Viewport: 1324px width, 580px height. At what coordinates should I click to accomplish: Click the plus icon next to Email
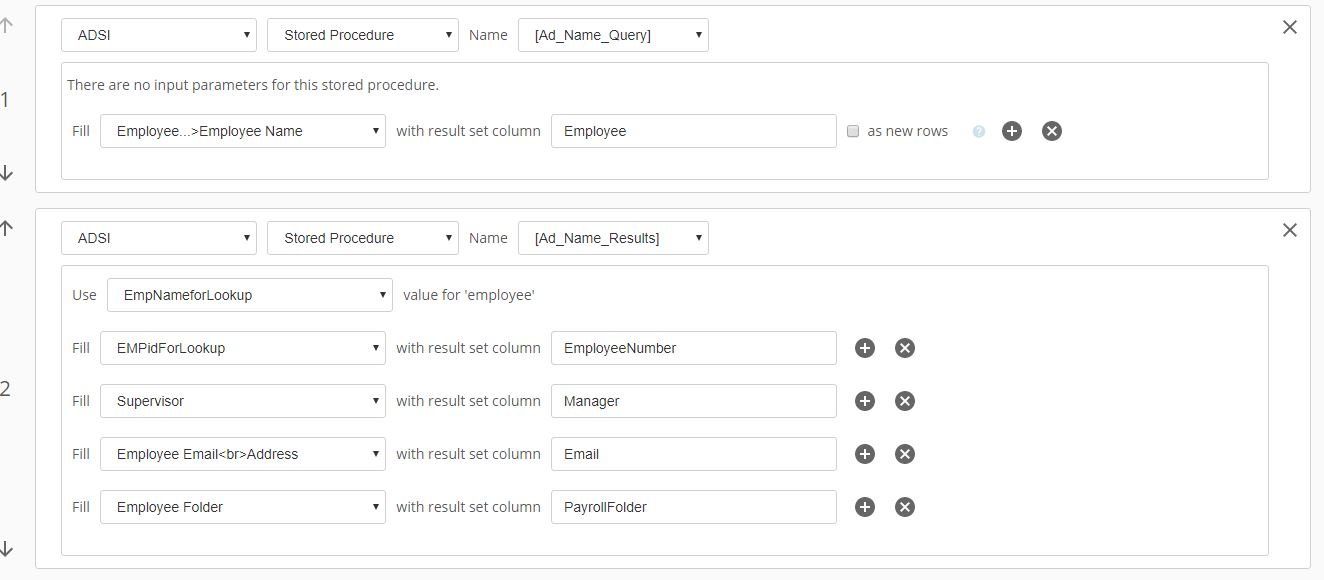[865, 454]
